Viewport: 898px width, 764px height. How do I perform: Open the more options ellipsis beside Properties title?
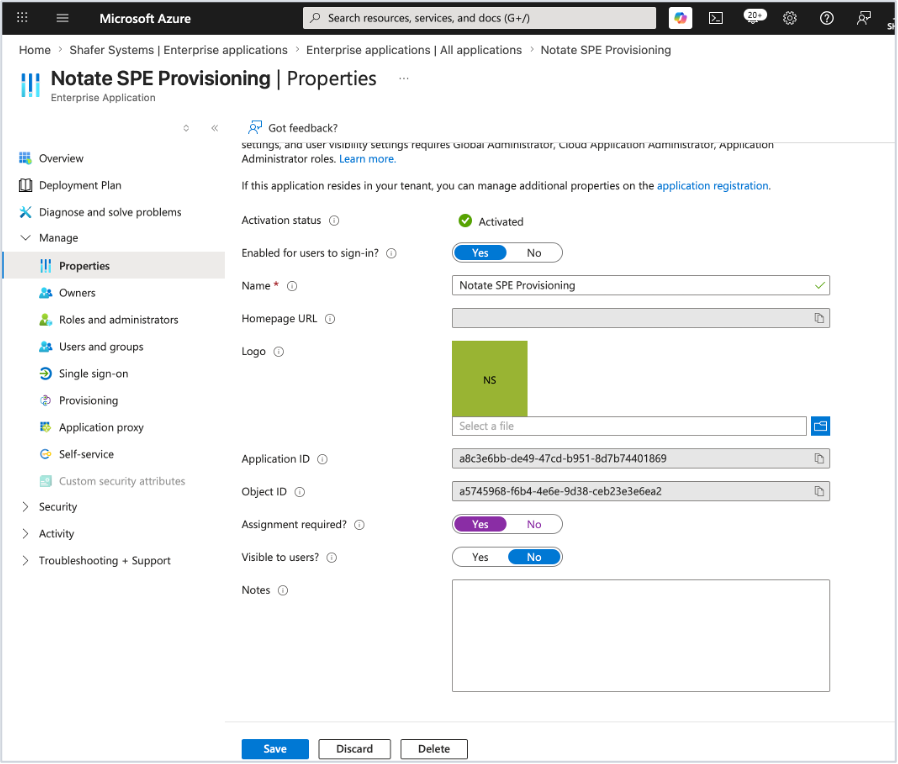[404, 78]
